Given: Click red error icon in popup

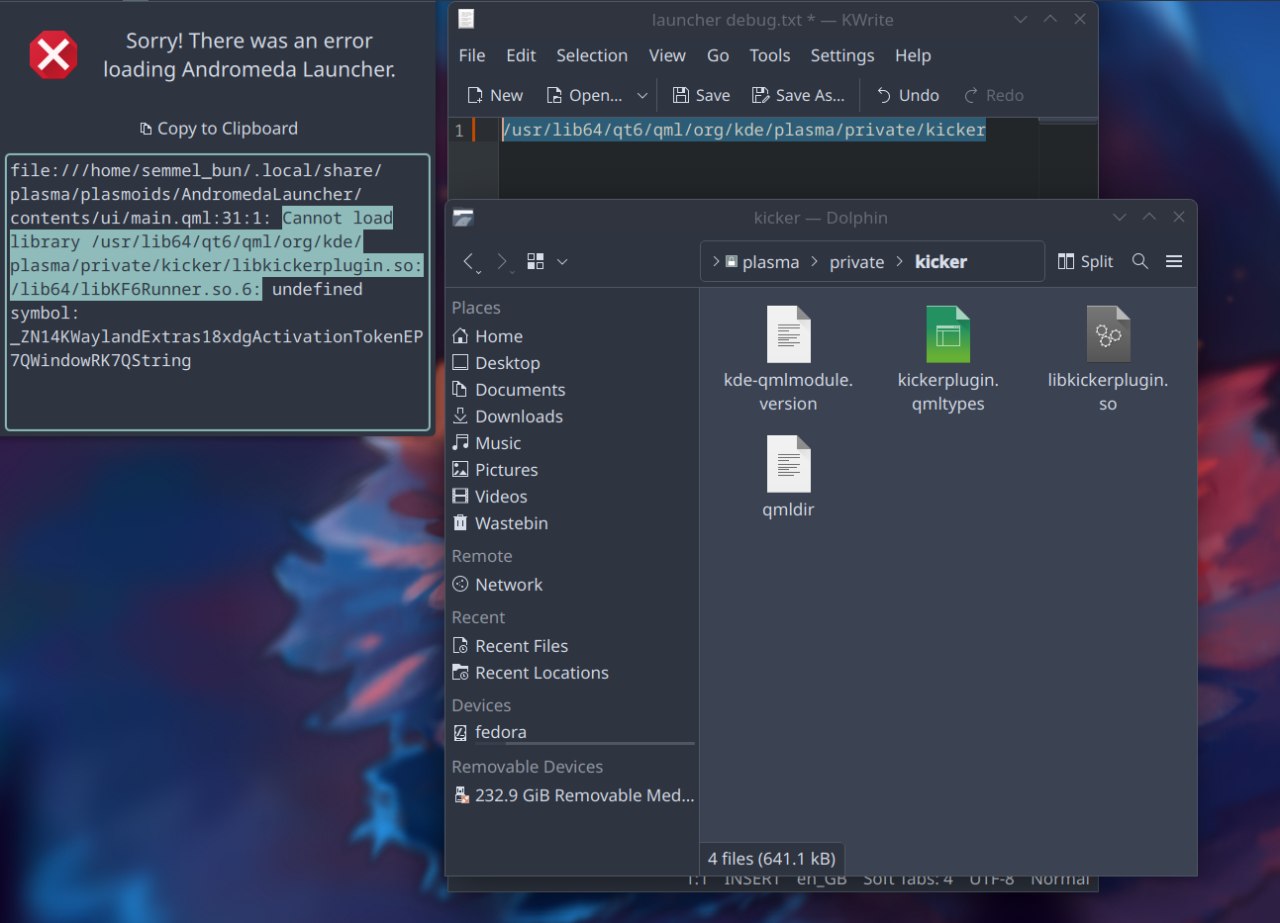Looking at the screenshot, I should point(53,55).
